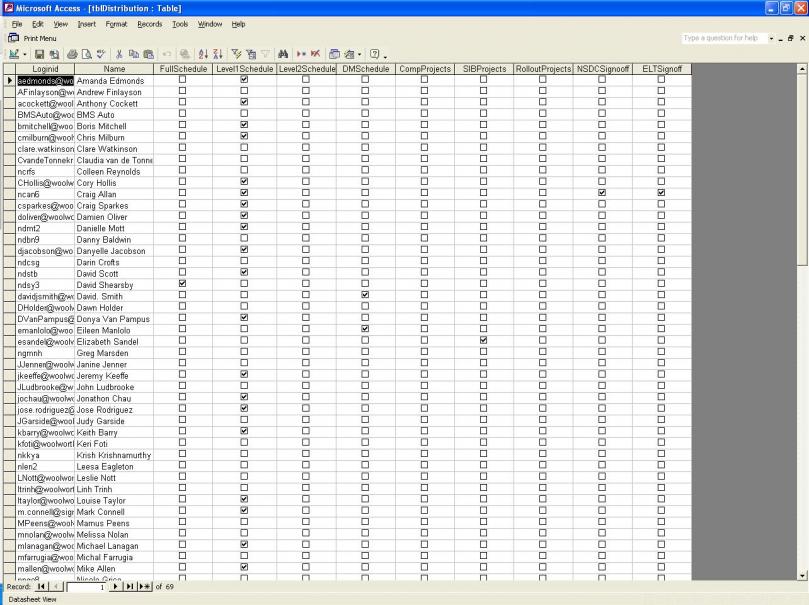
Task: Click the Paste clipboard icon
Action: click(x=149, y=54)
